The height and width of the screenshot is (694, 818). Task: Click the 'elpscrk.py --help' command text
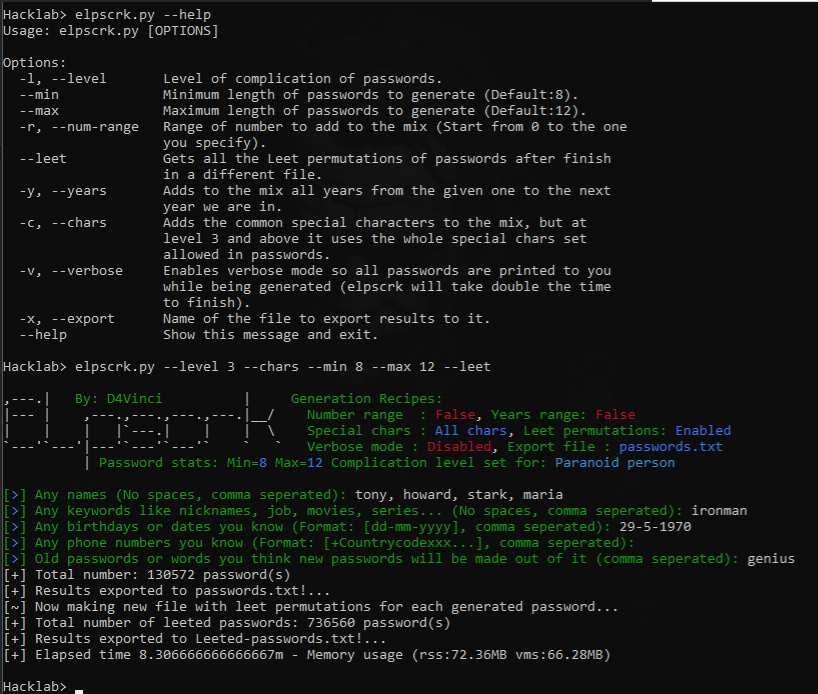coord(142,15)
